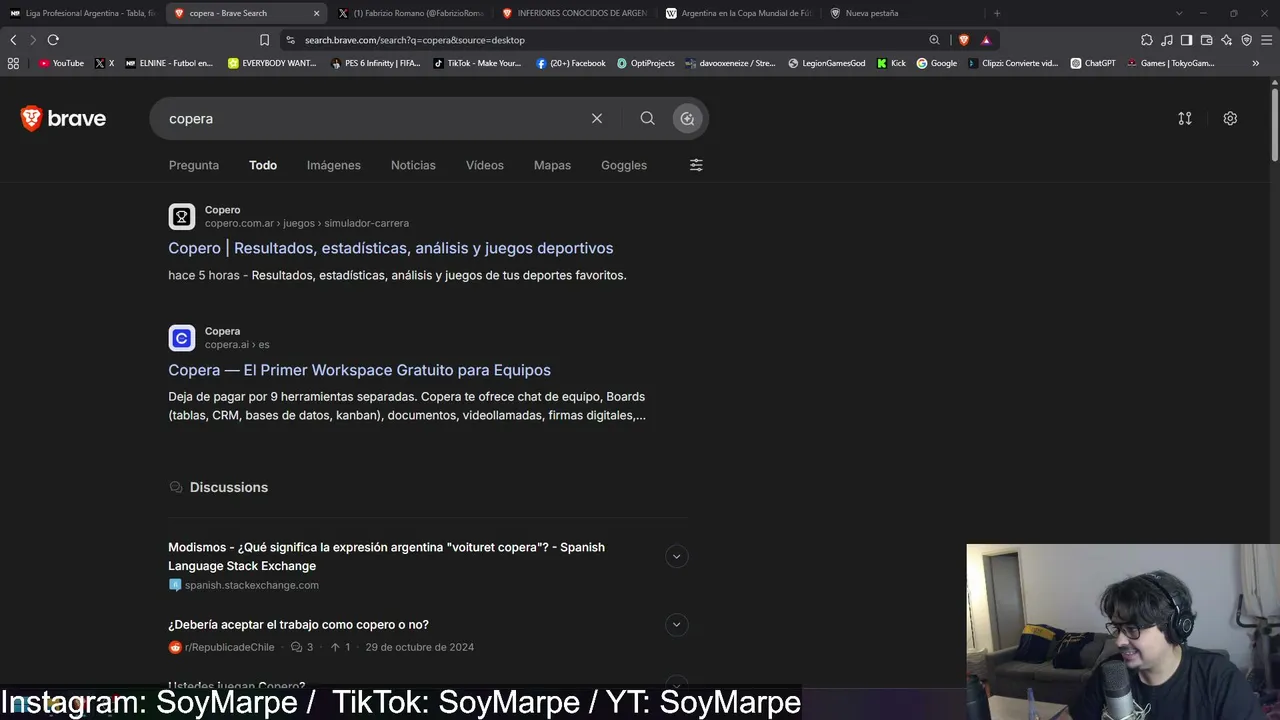The image size is (1280, 720).
Task: Switch to the Fabrizio Romano X tab
Action: tap(410, 13)
